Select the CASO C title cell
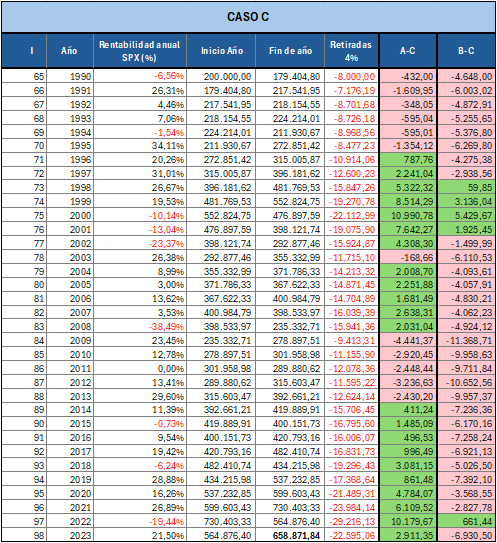 pyautogui.click(x=248, y=17)
